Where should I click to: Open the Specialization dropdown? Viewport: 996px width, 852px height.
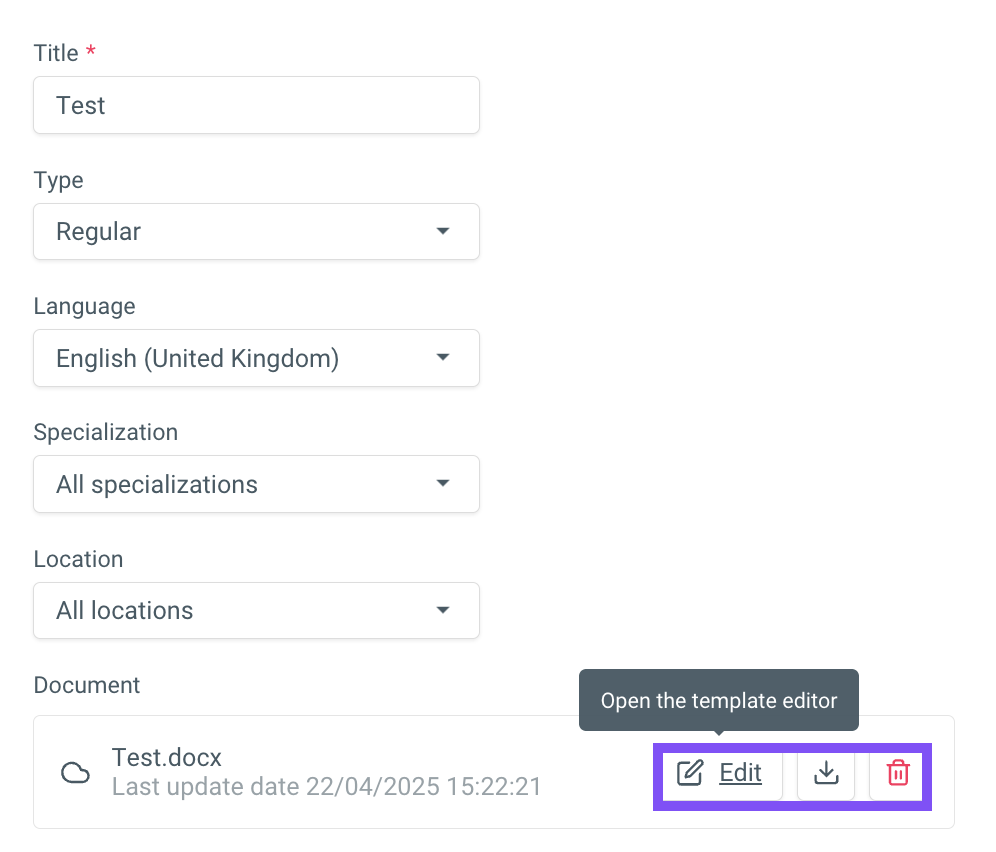coord(256,484)
